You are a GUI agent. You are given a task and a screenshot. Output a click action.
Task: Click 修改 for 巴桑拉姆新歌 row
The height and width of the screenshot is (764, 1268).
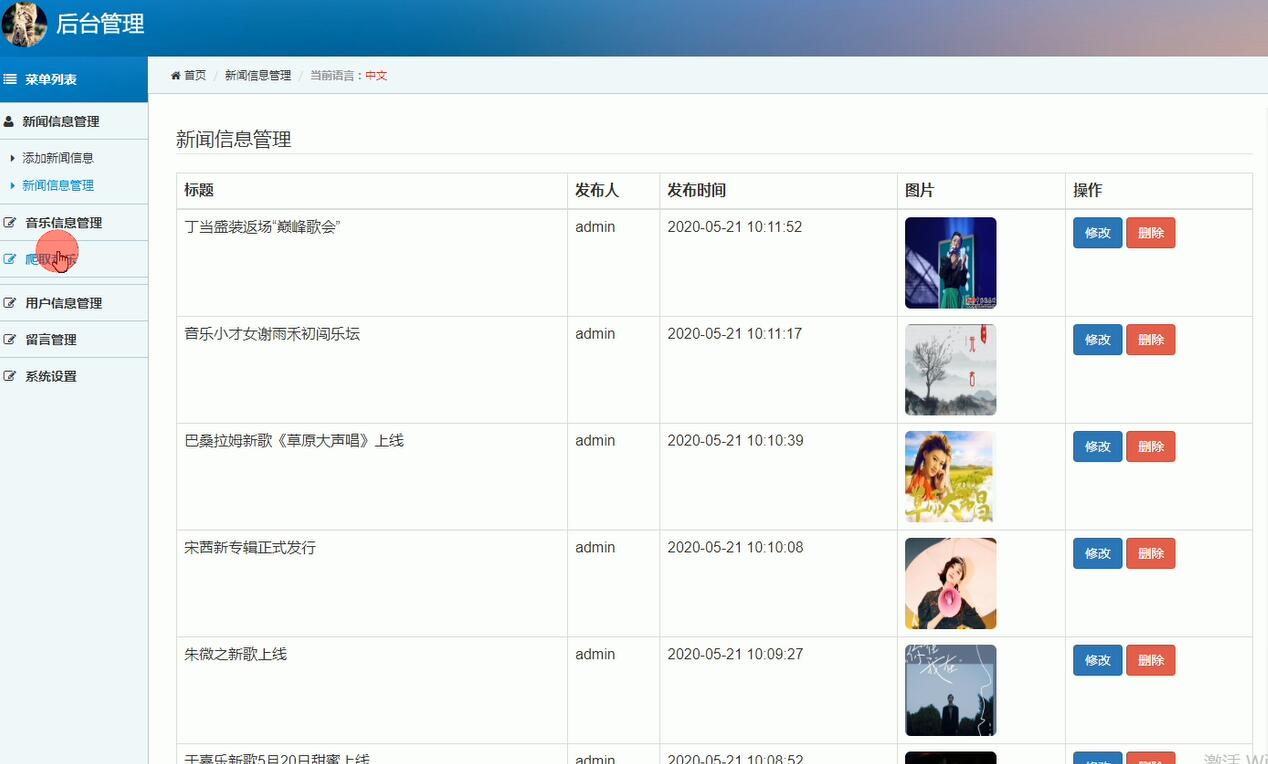[x=1098, y=447]
